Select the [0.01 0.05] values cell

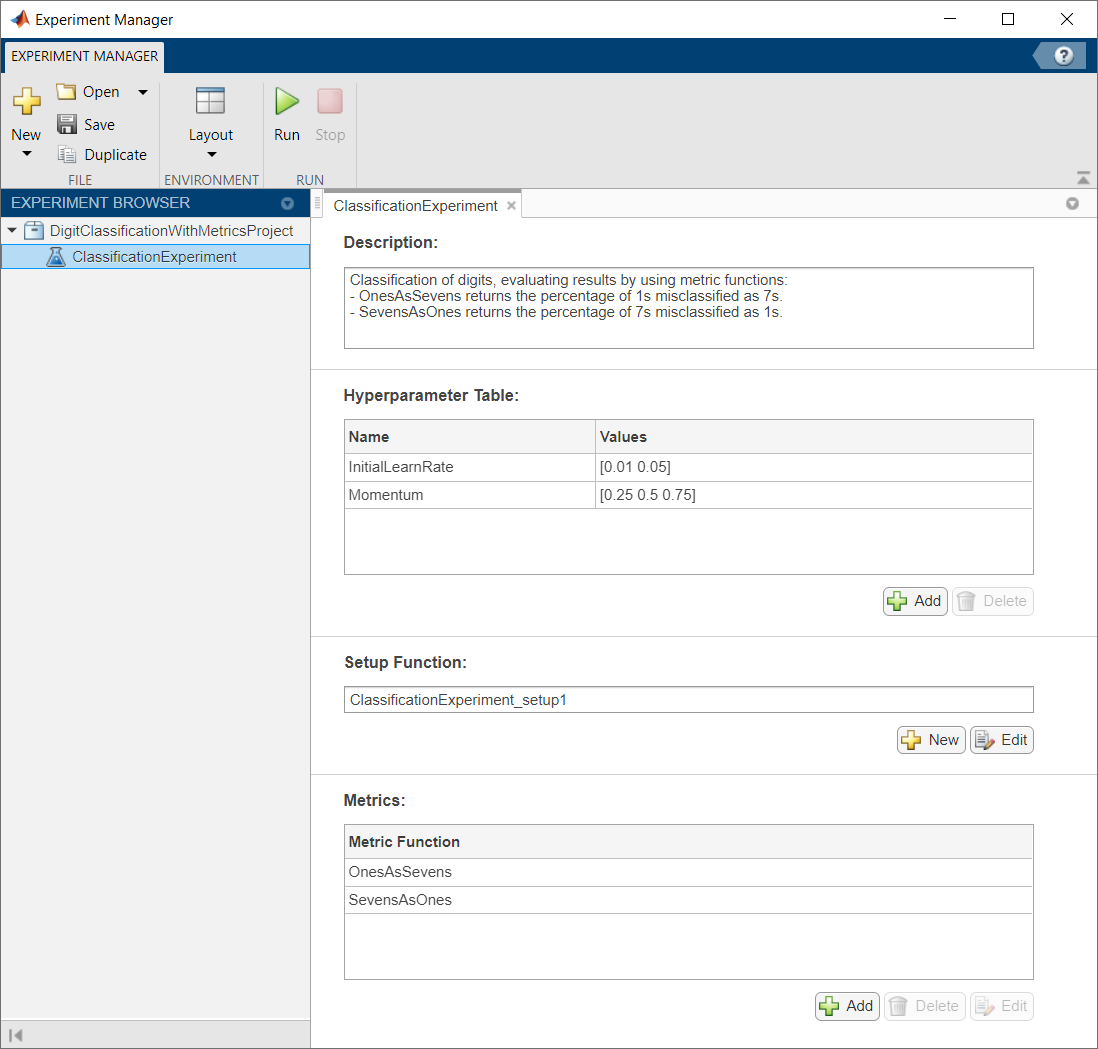tap(814, 467)
